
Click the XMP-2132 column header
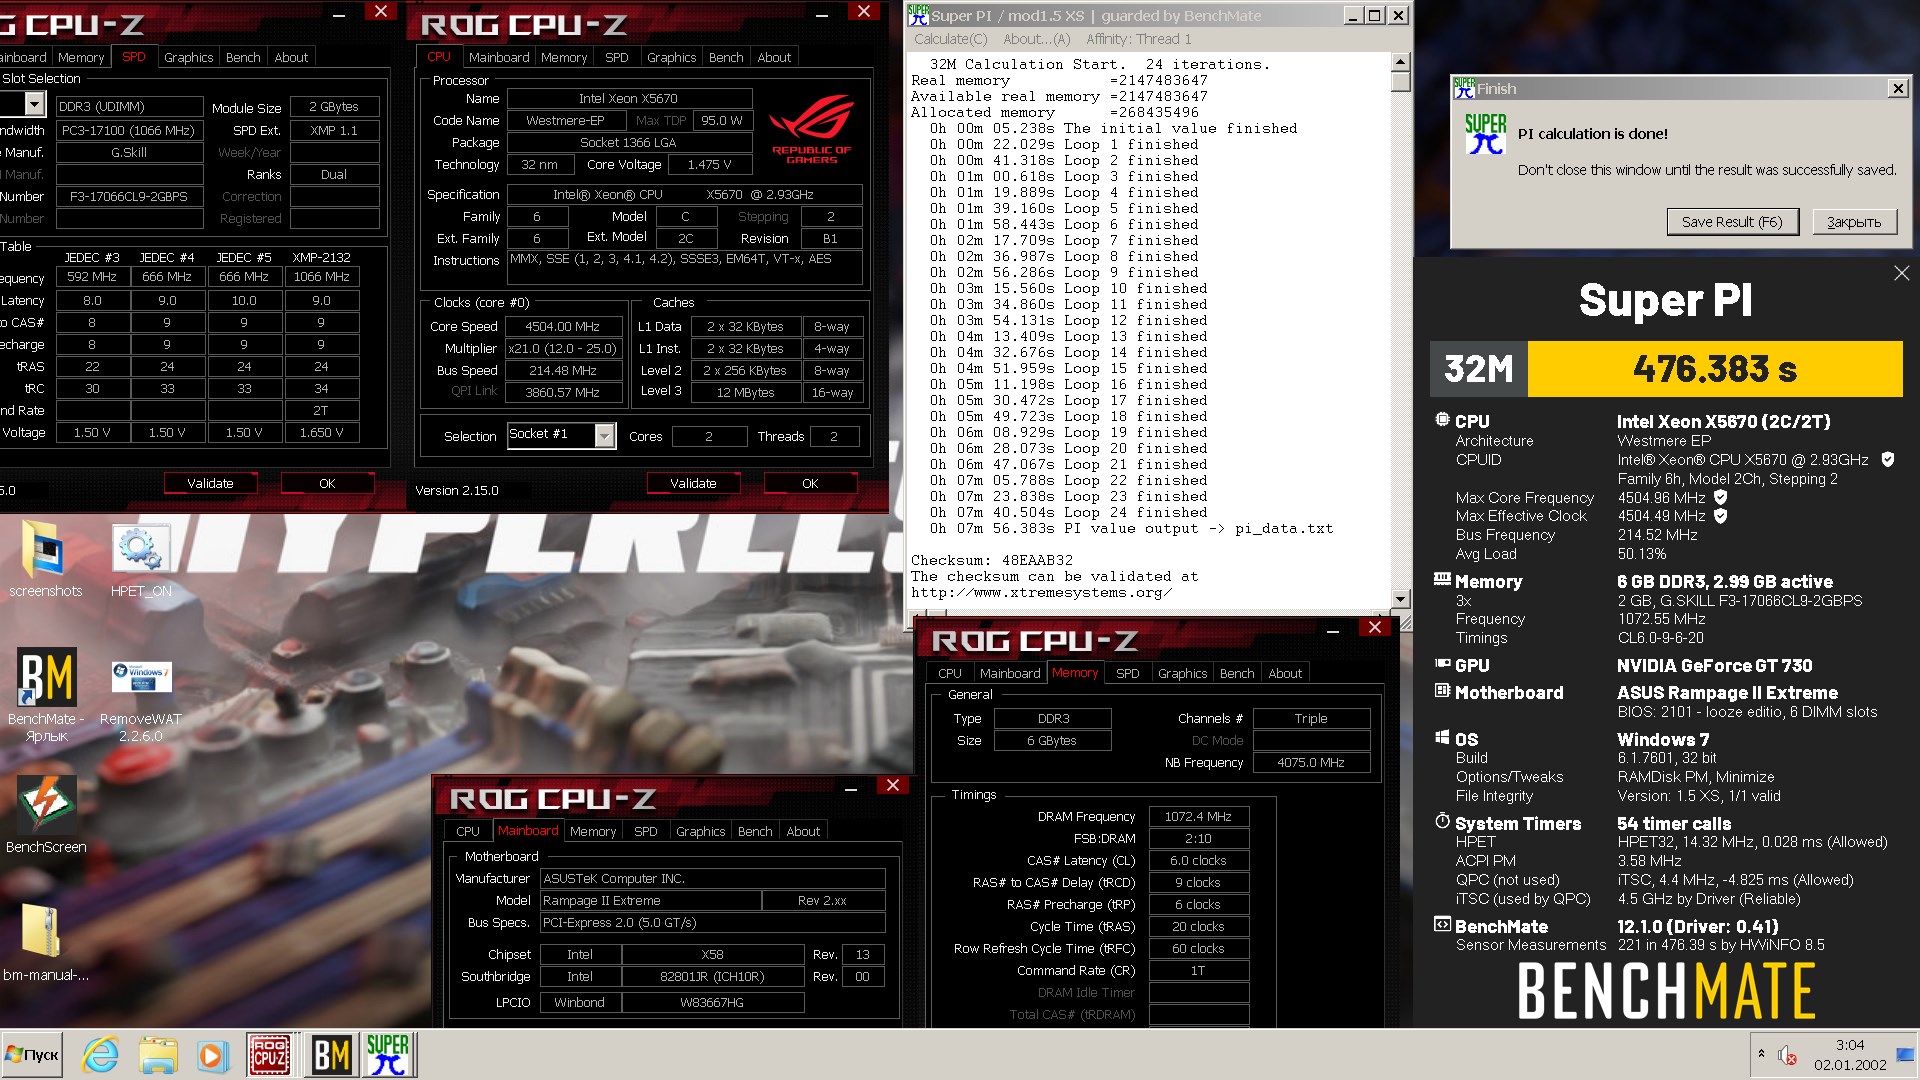click(x=321, y=257)
